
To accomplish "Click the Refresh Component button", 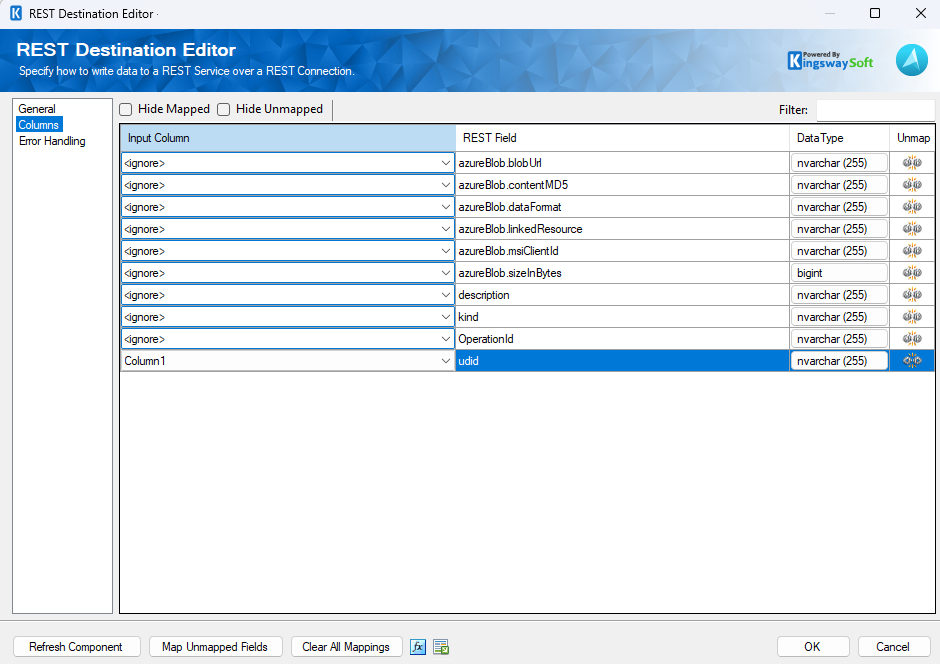I will pos(76,647).
